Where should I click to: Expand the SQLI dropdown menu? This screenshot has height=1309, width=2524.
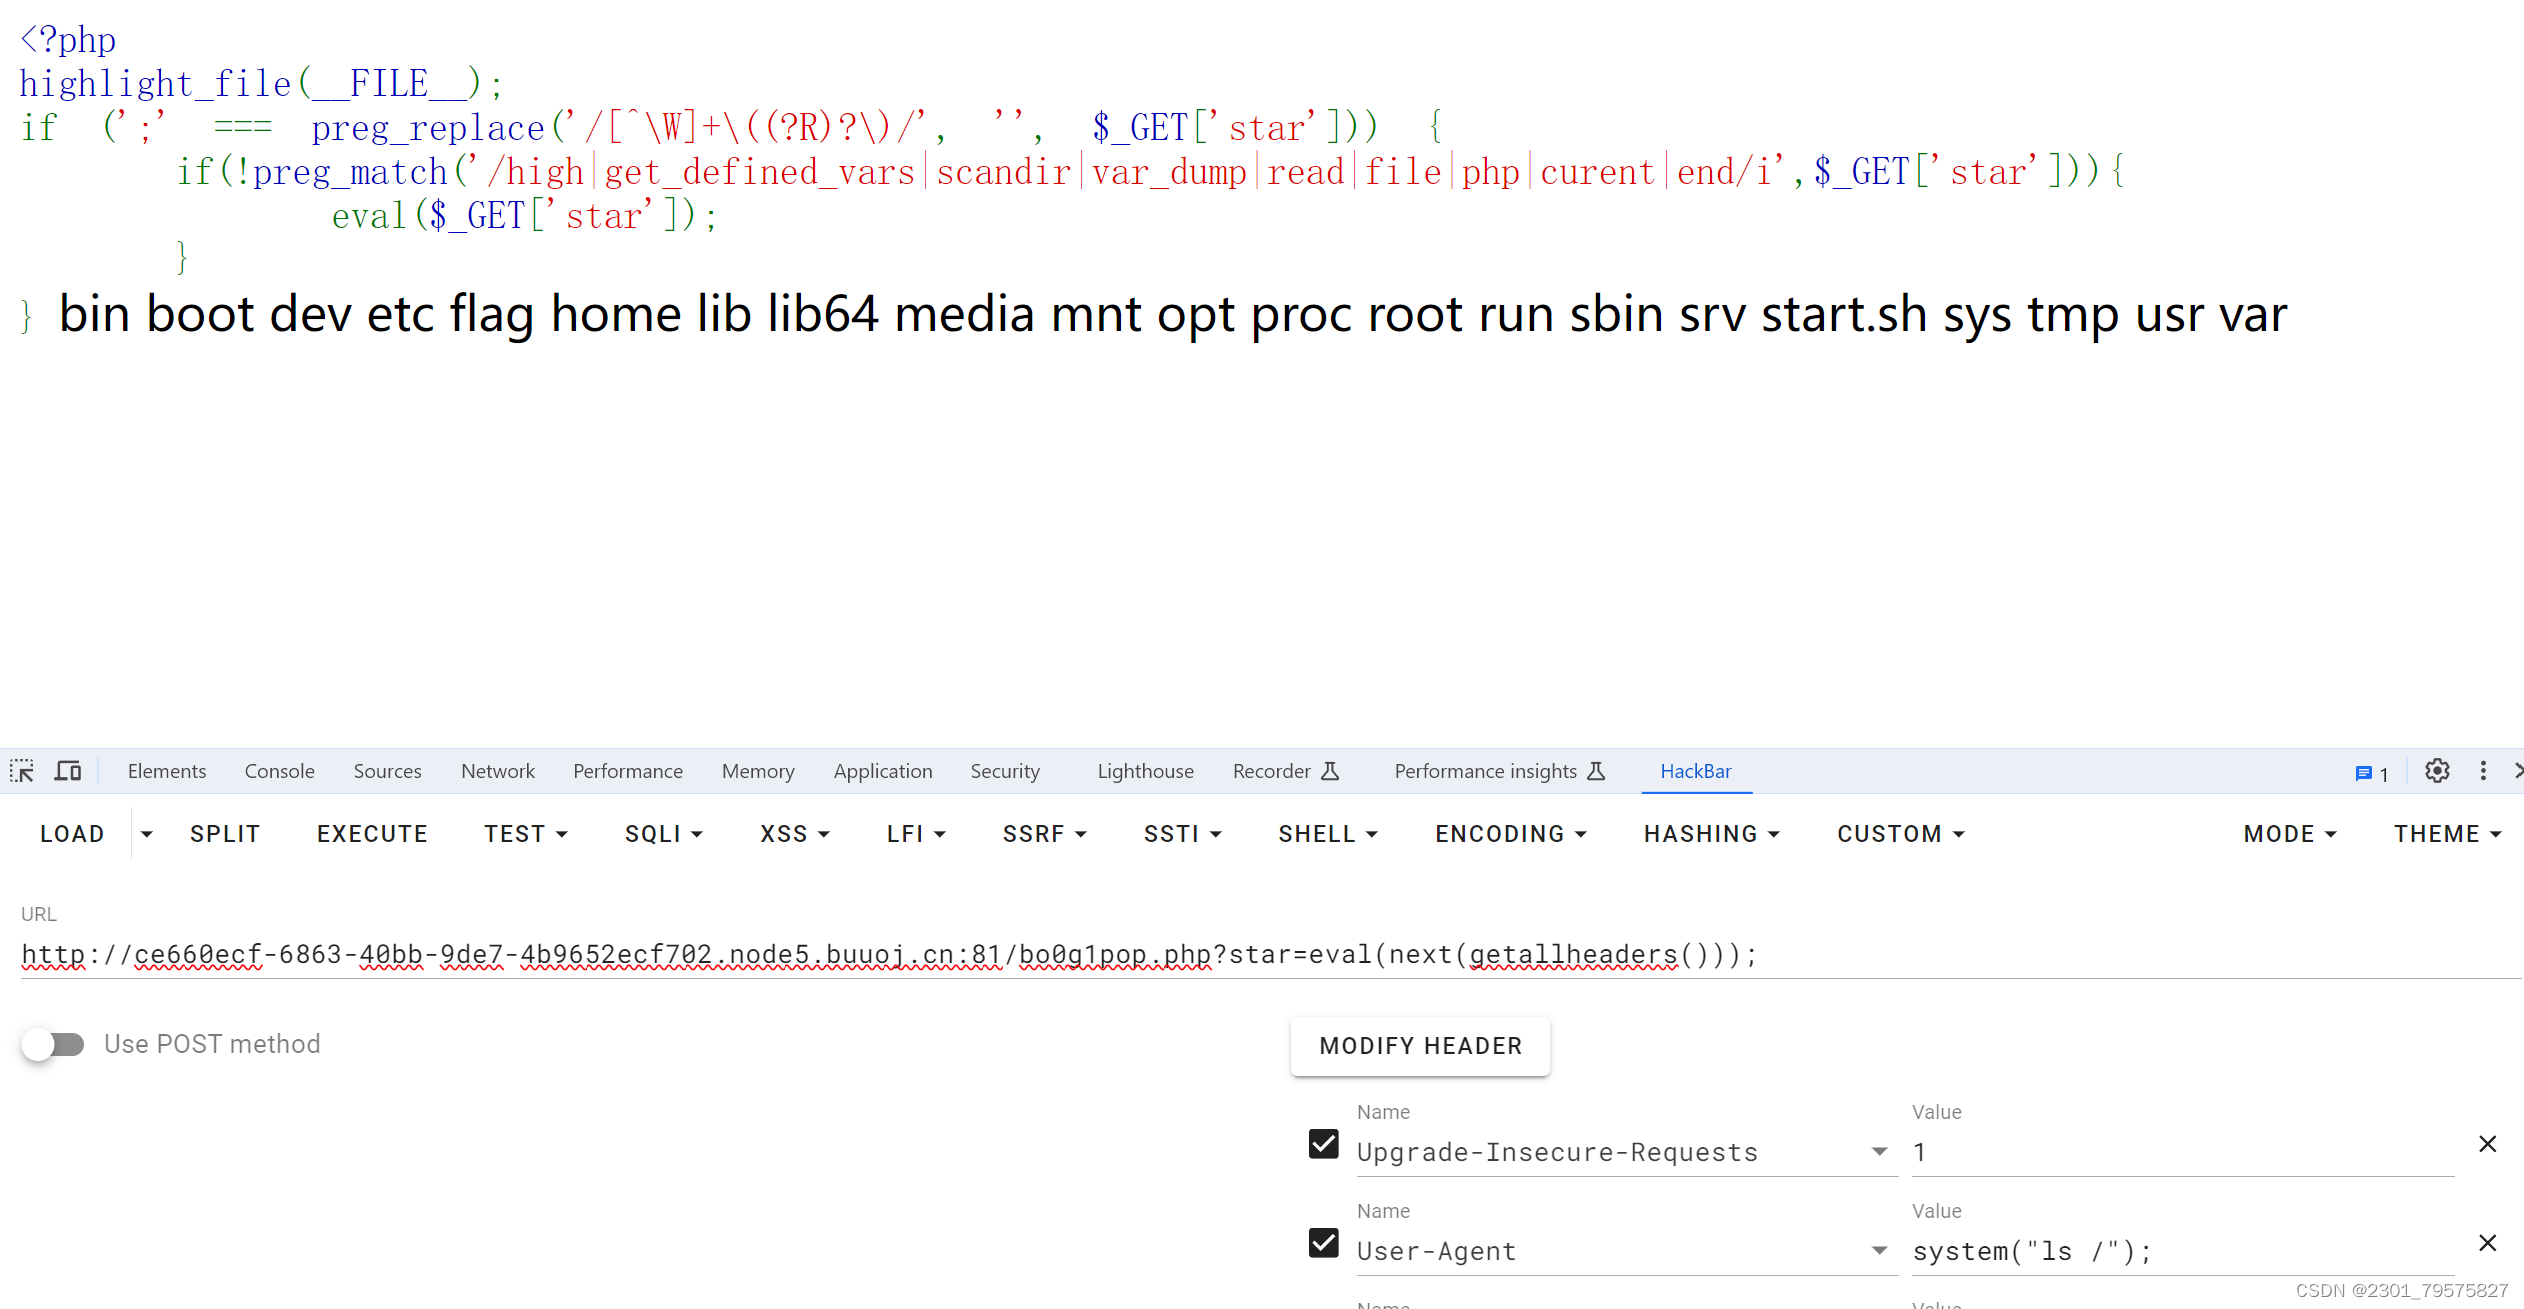(x=663, y=834)
